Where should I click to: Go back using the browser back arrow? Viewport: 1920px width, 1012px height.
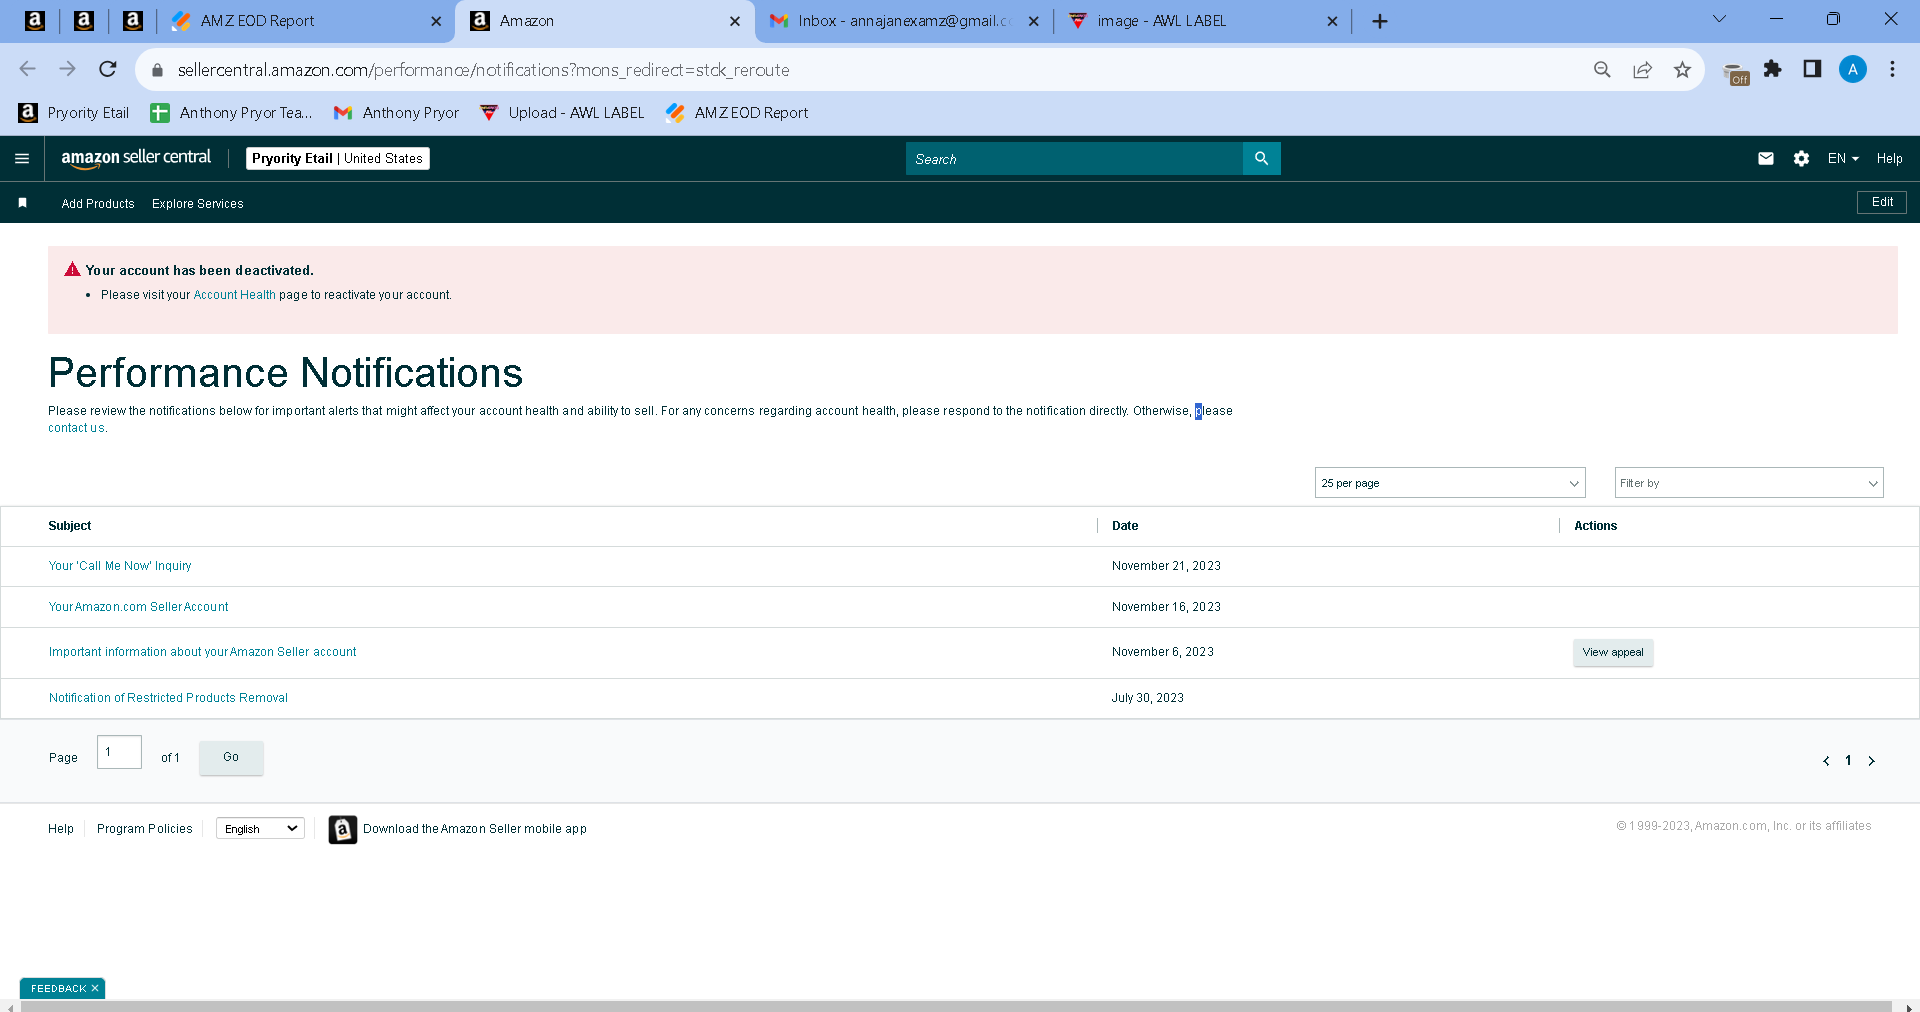[27, 69]
